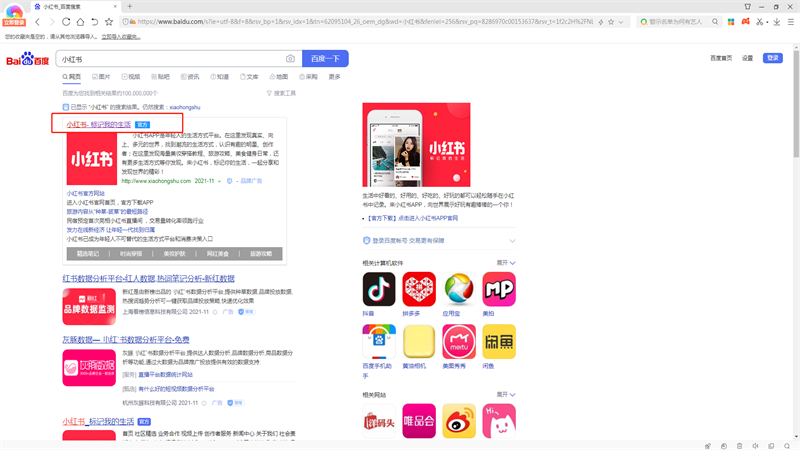Open the browser hamburger menu
This screenshot has width=800, height=450.
pyautogui.click(x=791, y=22)
